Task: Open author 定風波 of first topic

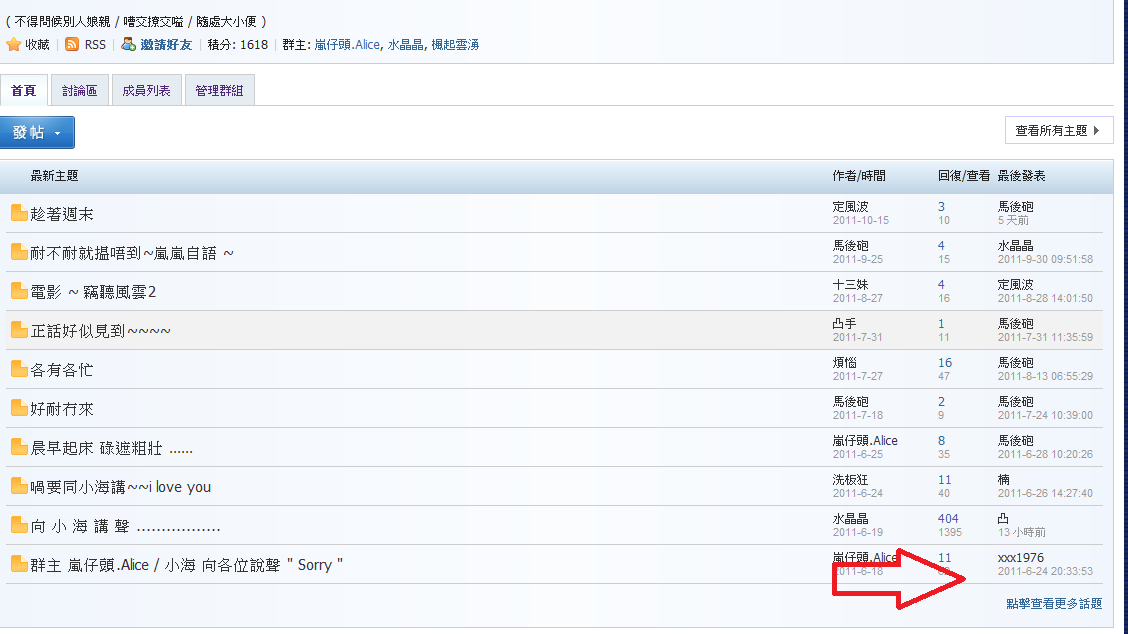Action: pos(851,207)
